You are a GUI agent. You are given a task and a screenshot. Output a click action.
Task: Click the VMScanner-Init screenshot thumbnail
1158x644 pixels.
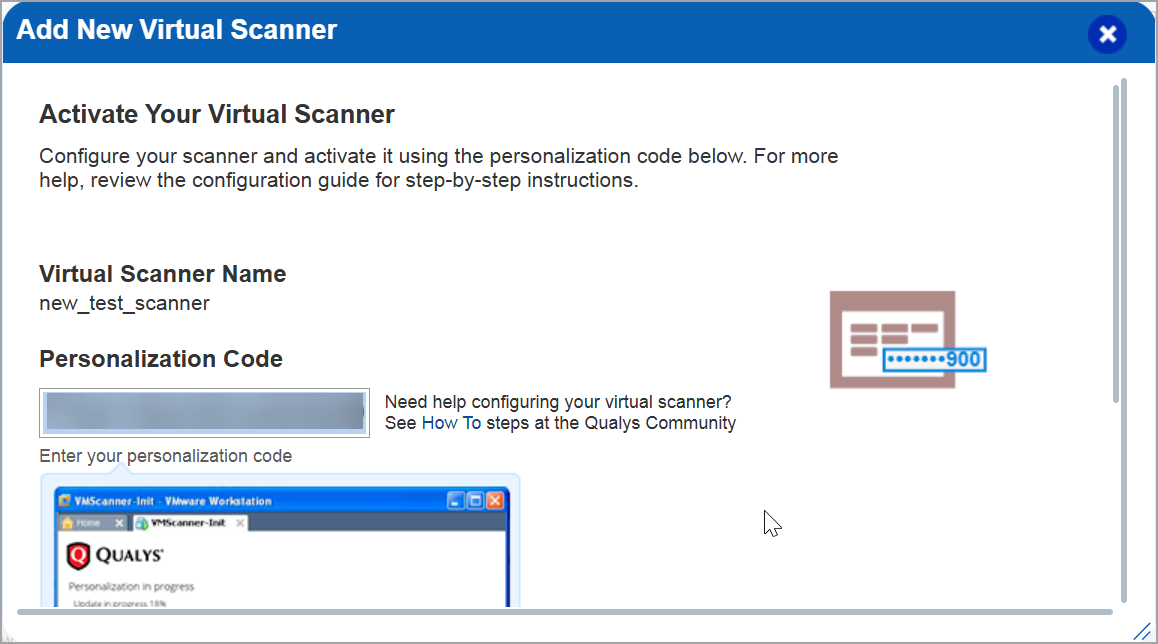click(x=281, y=543)
